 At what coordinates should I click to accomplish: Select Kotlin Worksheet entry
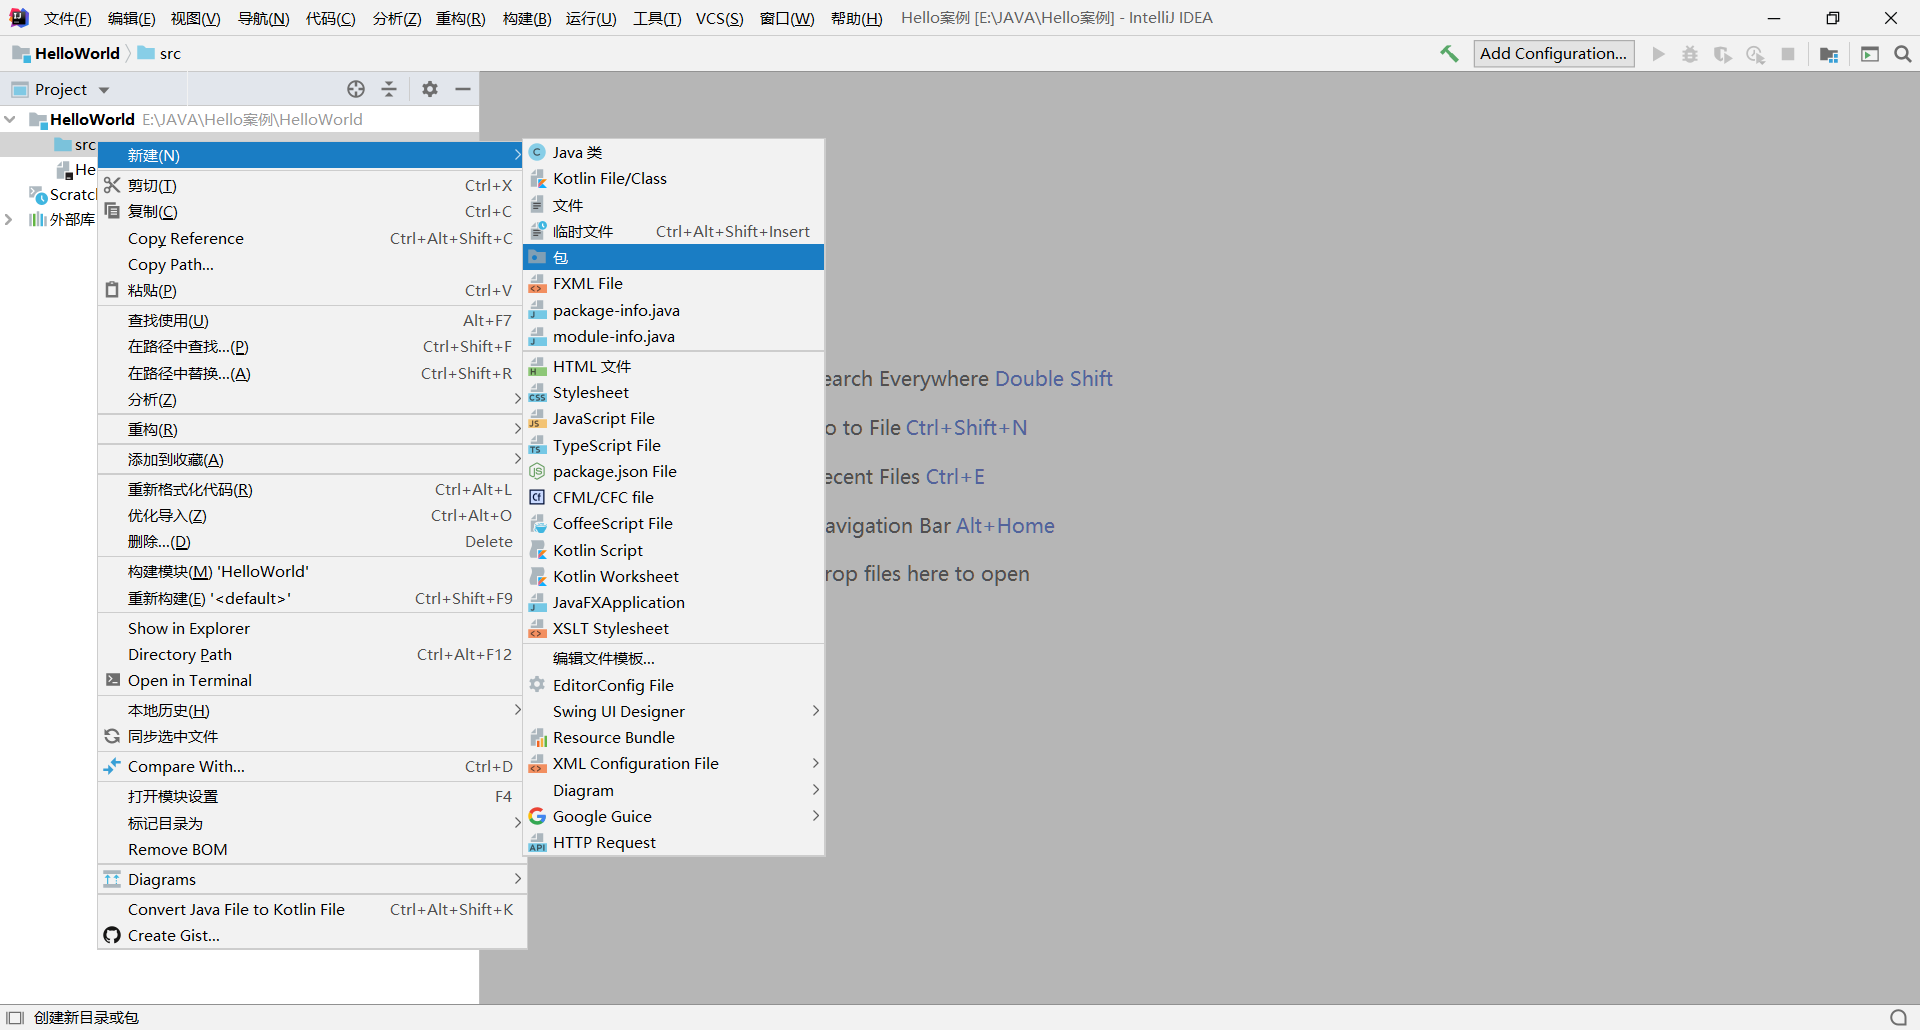pos(674,576)
